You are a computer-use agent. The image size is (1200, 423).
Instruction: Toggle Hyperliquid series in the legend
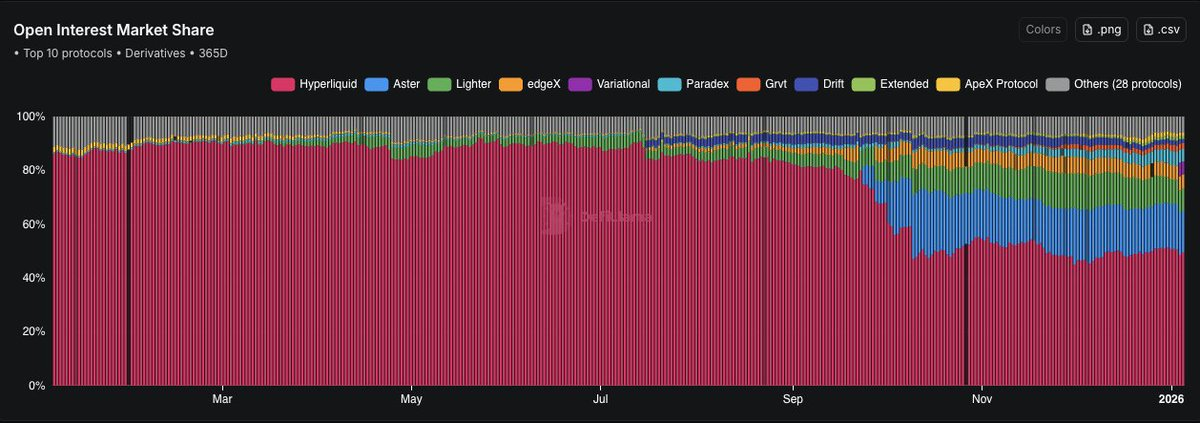click(x=310, y=84)
